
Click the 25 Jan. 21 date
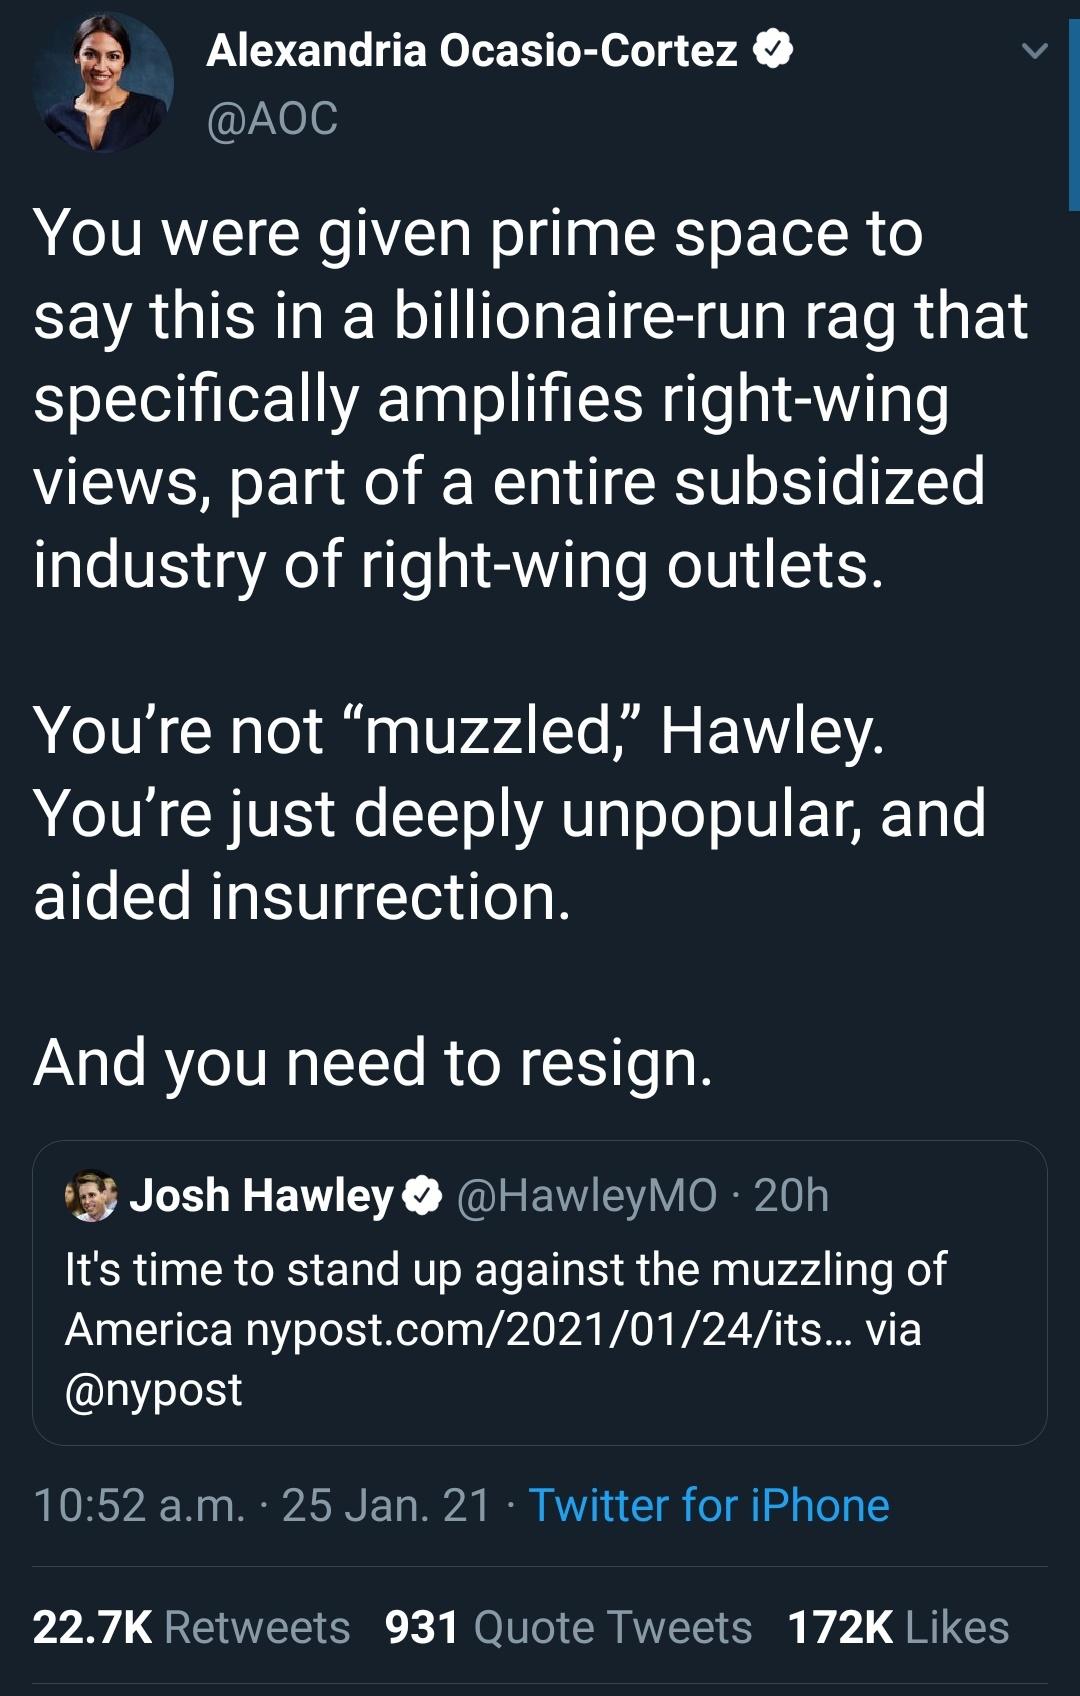pyautogui.click(x=386, y=1505)
